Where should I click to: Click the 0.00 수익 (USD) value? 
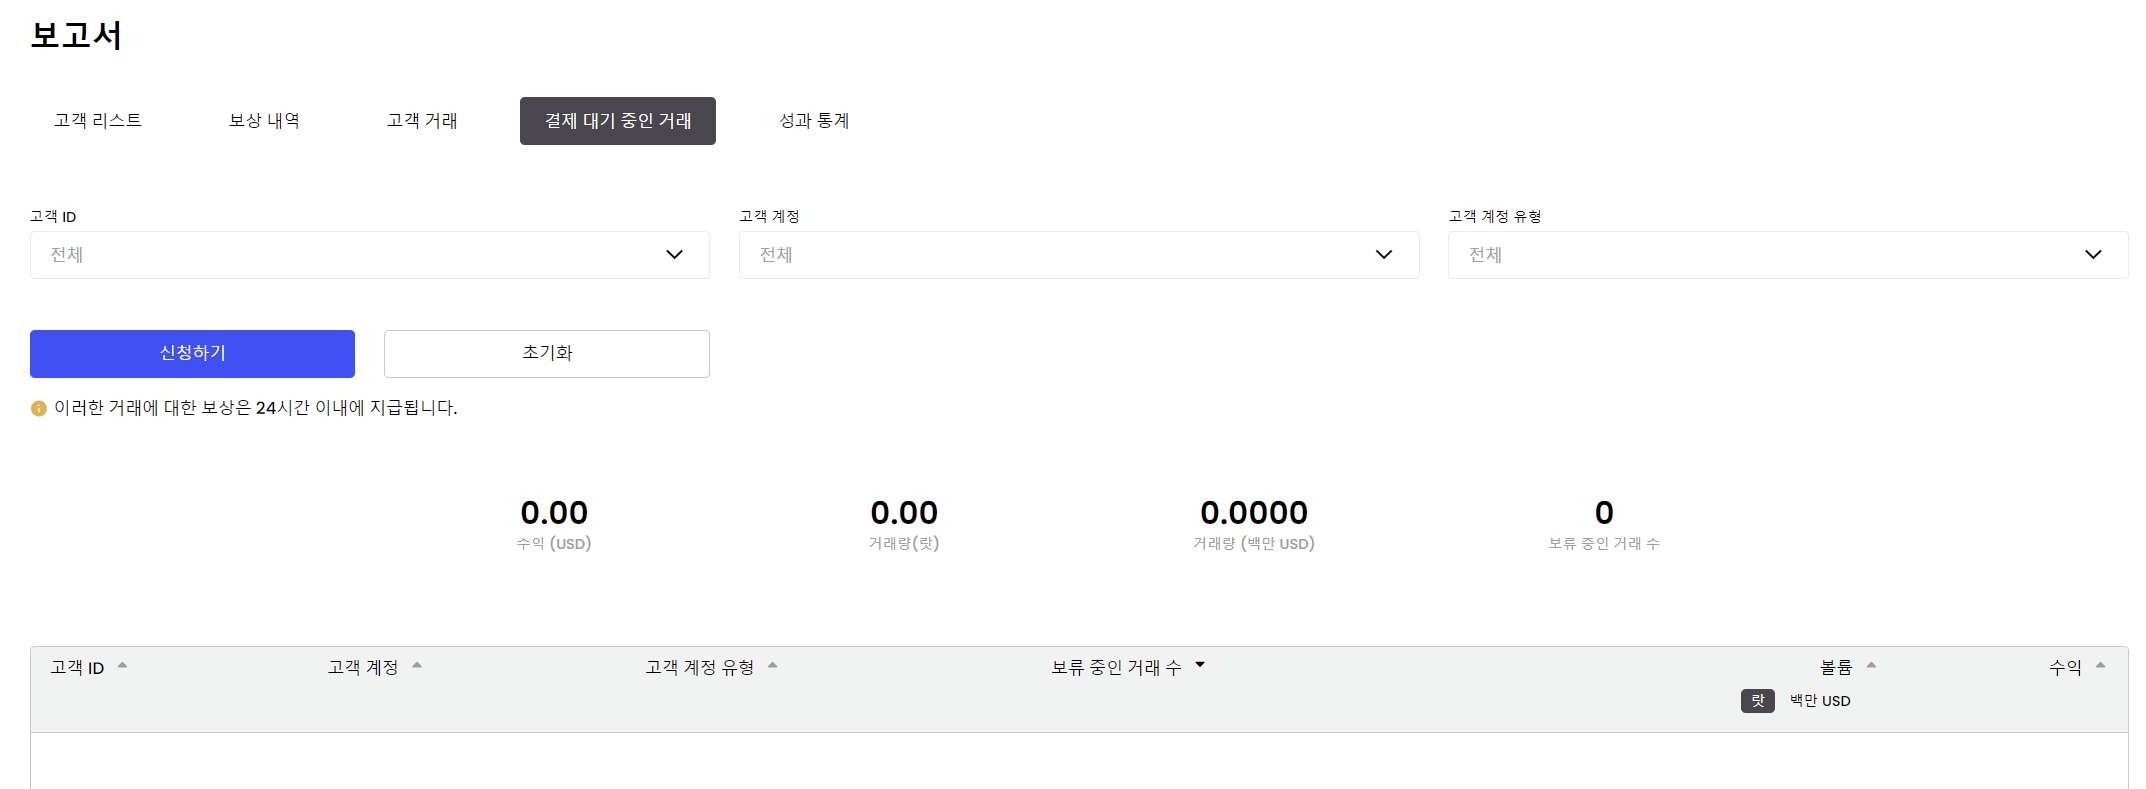click(554, 513)
